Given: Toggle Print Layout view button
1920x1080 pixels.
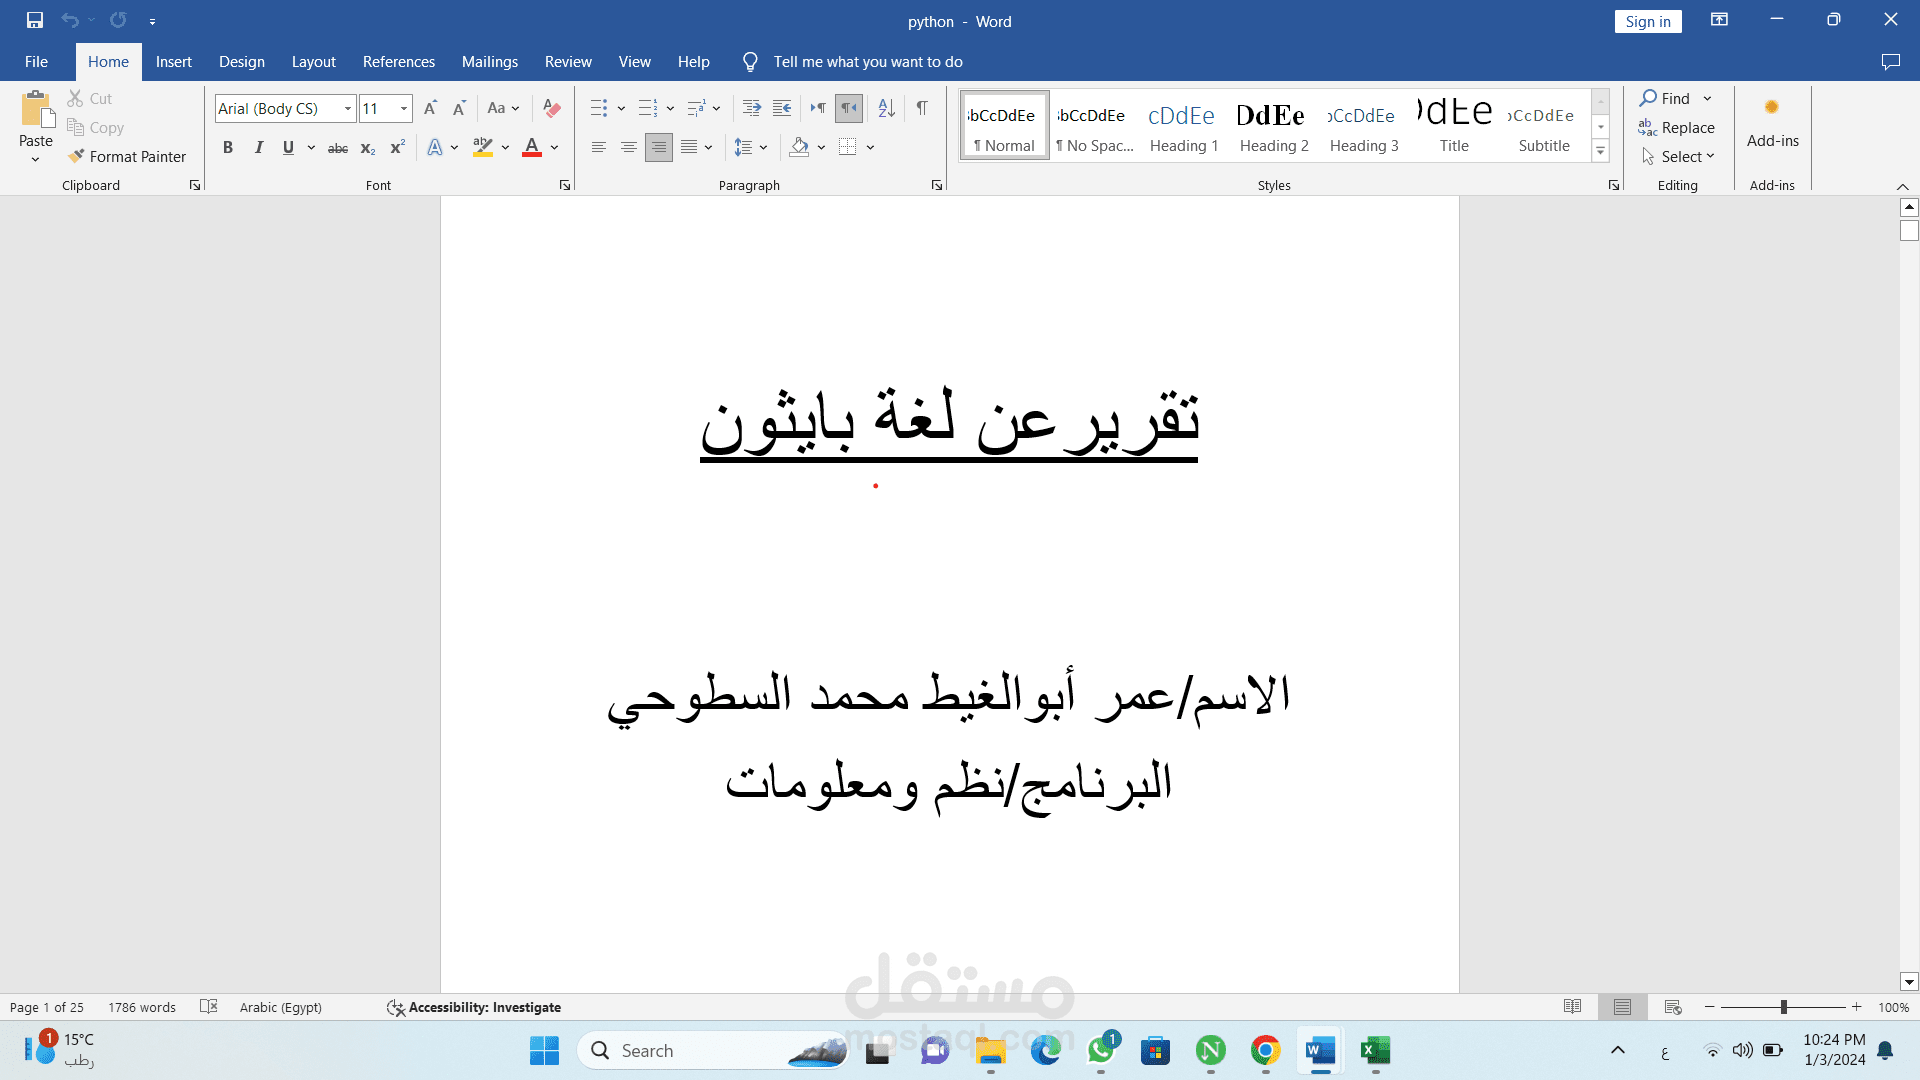Looking at the screenshot, I should 1622,1007.
